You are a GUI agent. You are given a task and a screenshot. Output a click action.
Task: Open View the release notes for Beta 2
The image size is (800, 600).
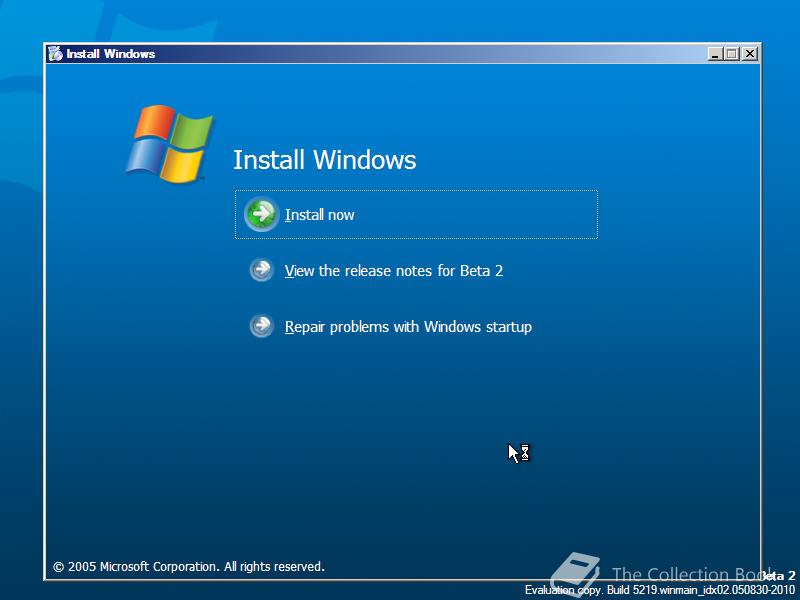[x=393, y=270]
